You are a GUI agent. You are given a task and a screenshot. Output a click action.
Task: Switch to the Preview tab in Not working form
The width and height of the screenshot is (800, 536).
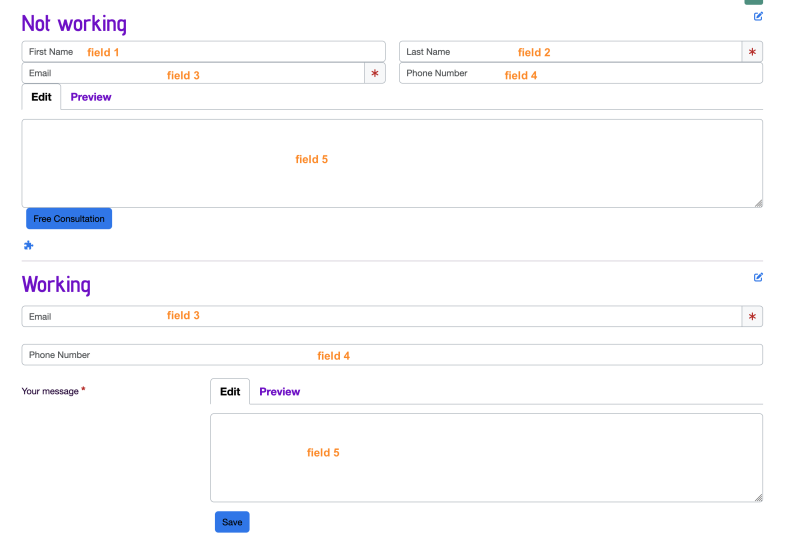click(91, 97)
